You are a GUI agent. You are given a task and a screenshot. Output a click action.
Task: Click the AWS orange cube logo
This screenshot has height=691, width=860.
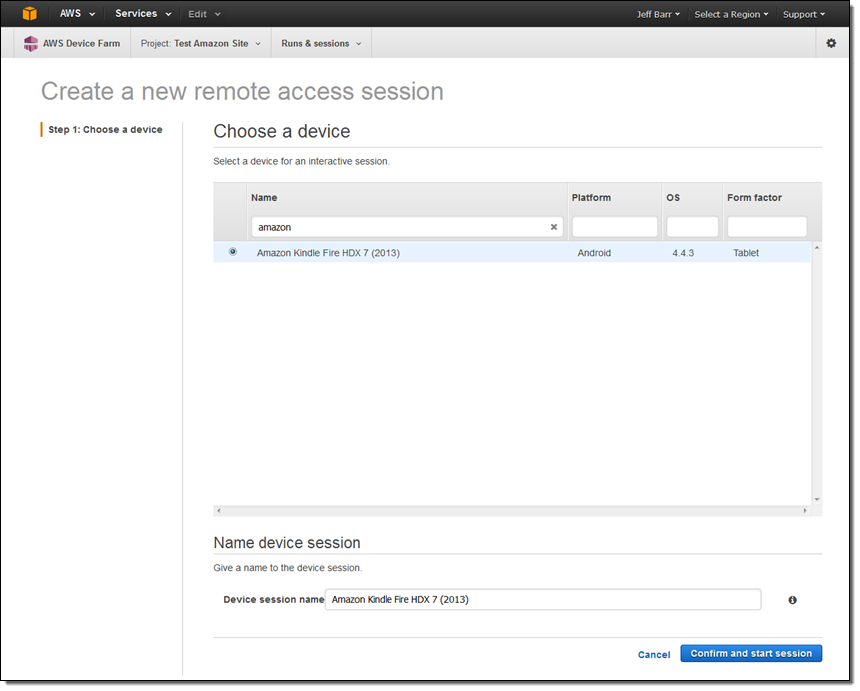pyautogui.click(x=30, y=14)
